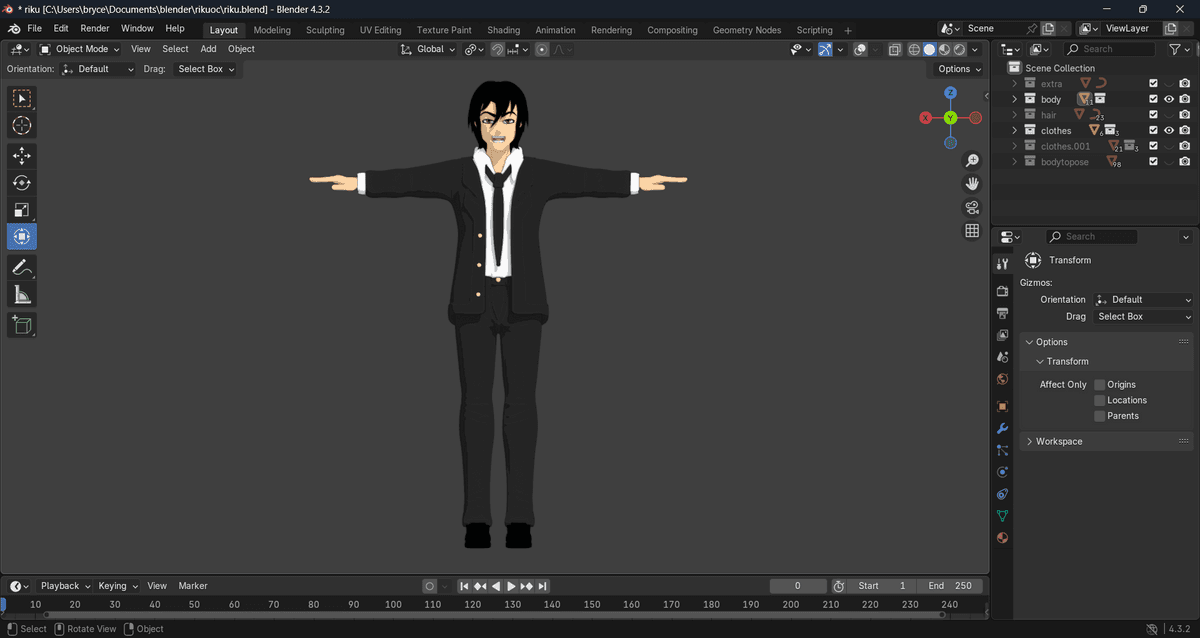Select the Cursor tool in toolbar
This screenshot has height=638, width=1200.
click(22, 126)
